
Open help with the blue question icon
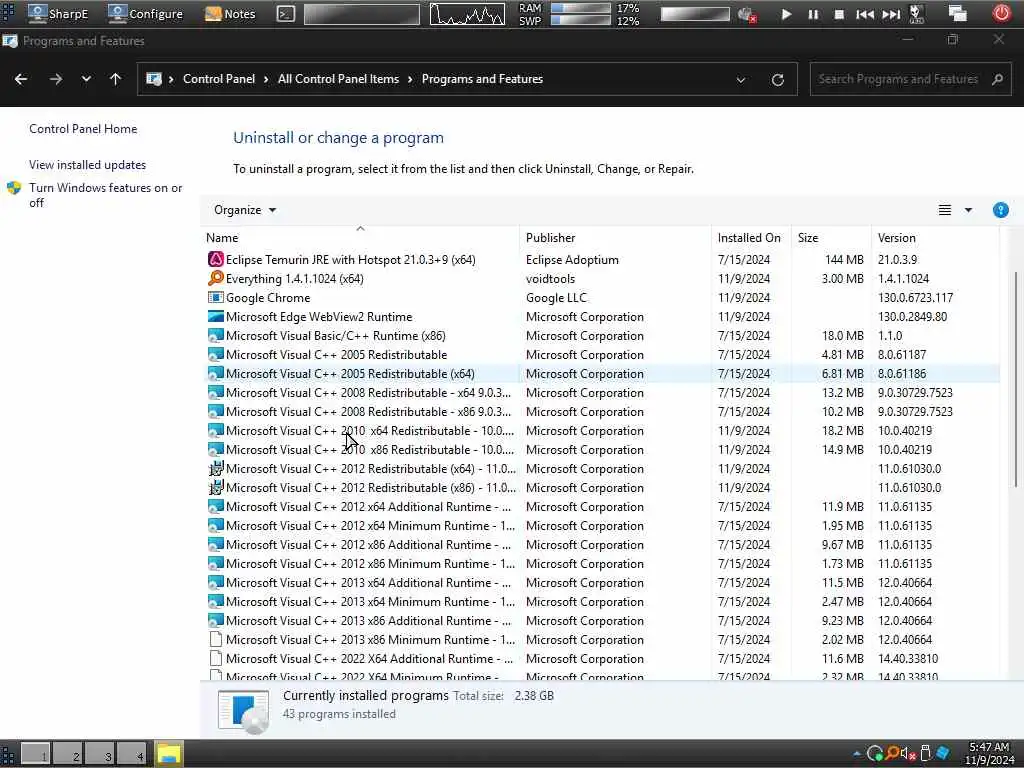pos(1000,210)
